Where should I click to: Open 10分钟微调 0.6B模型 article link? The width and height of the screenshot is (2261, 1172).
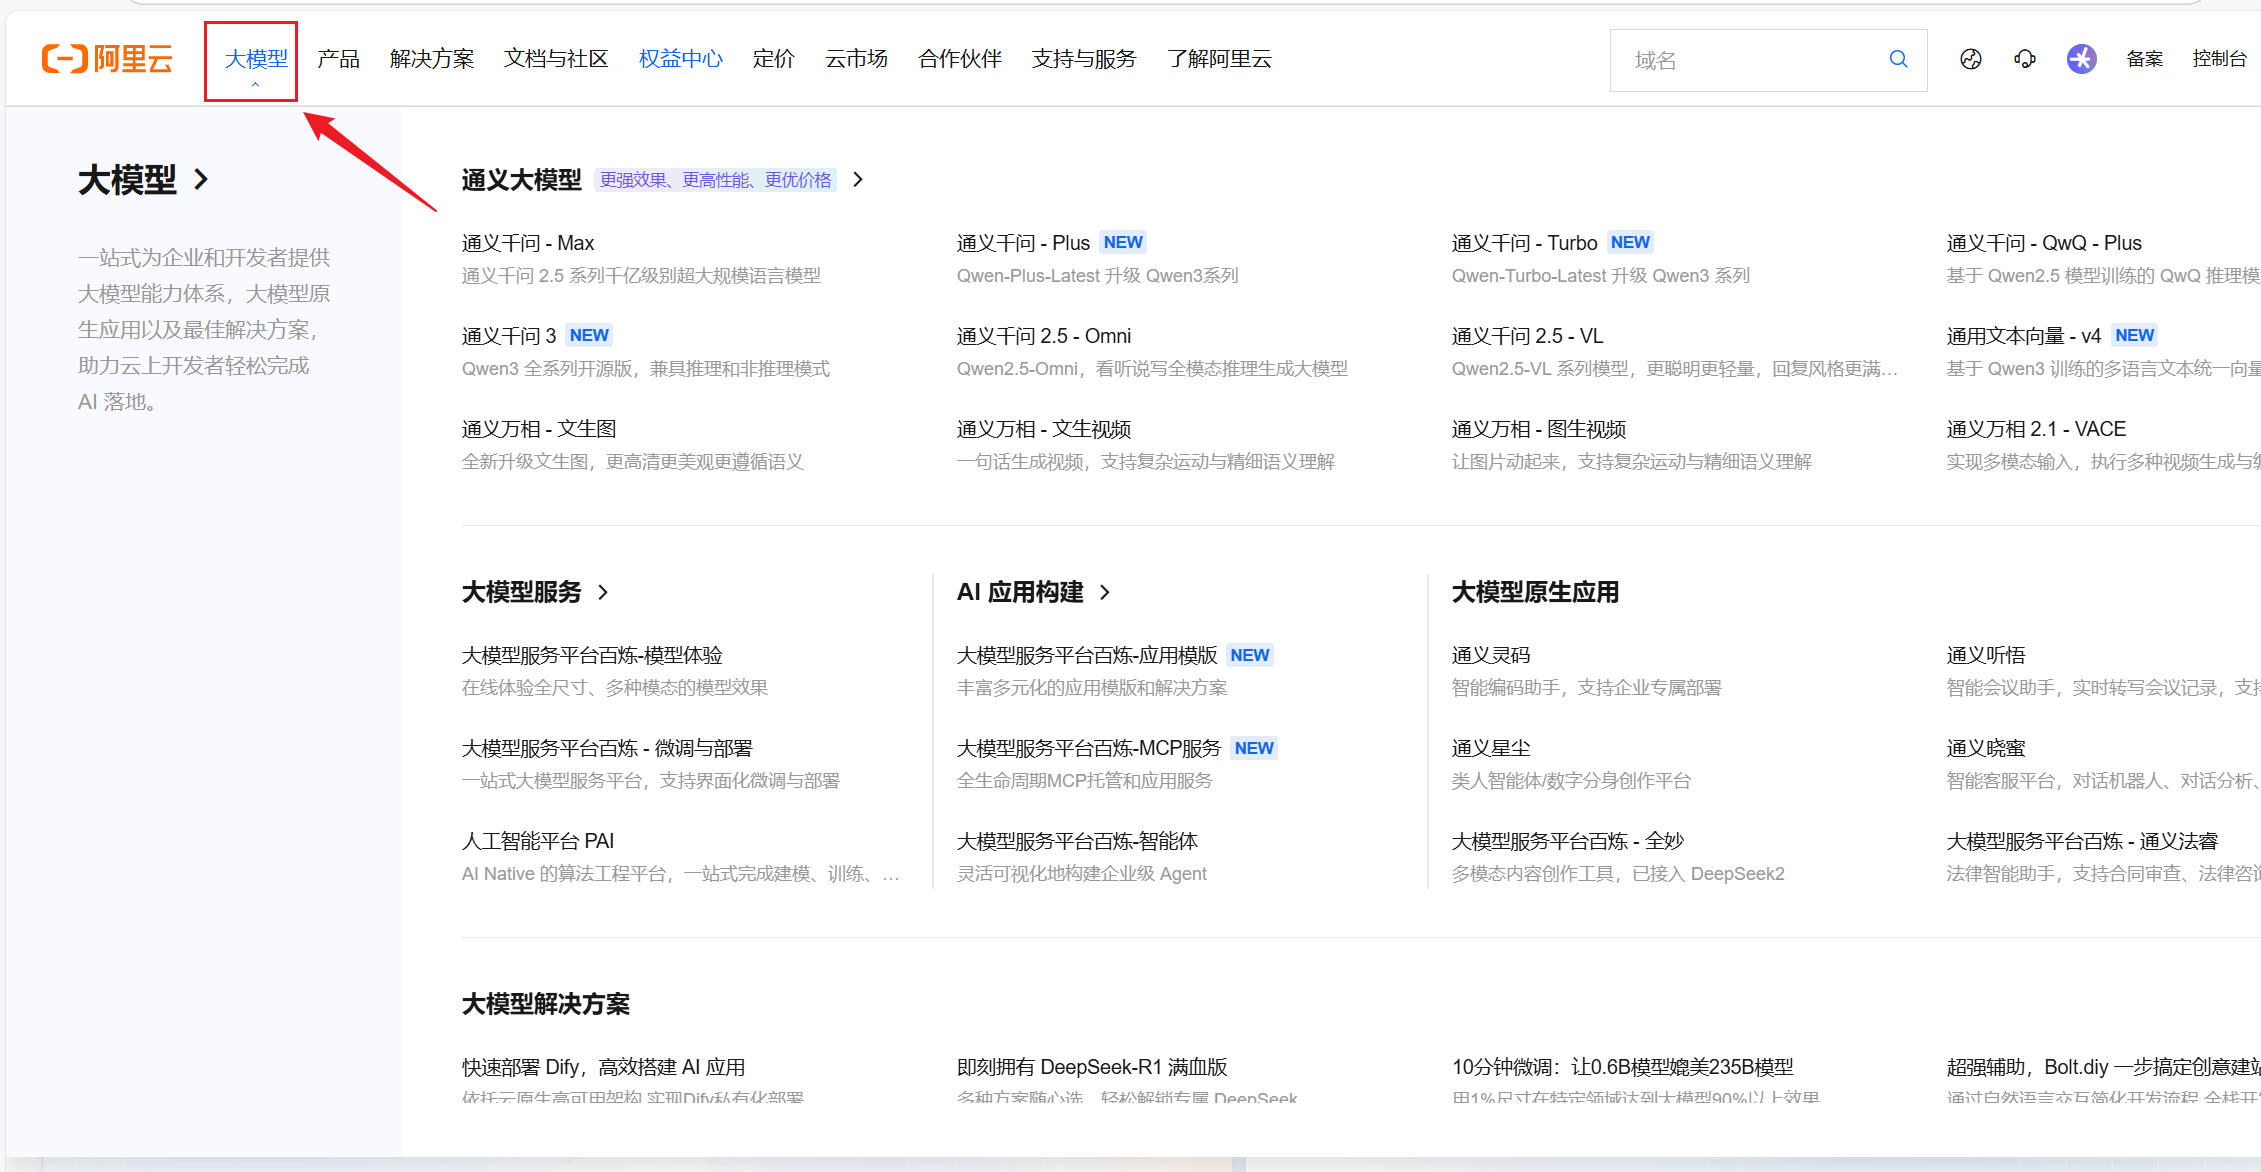point(1623,1067)
